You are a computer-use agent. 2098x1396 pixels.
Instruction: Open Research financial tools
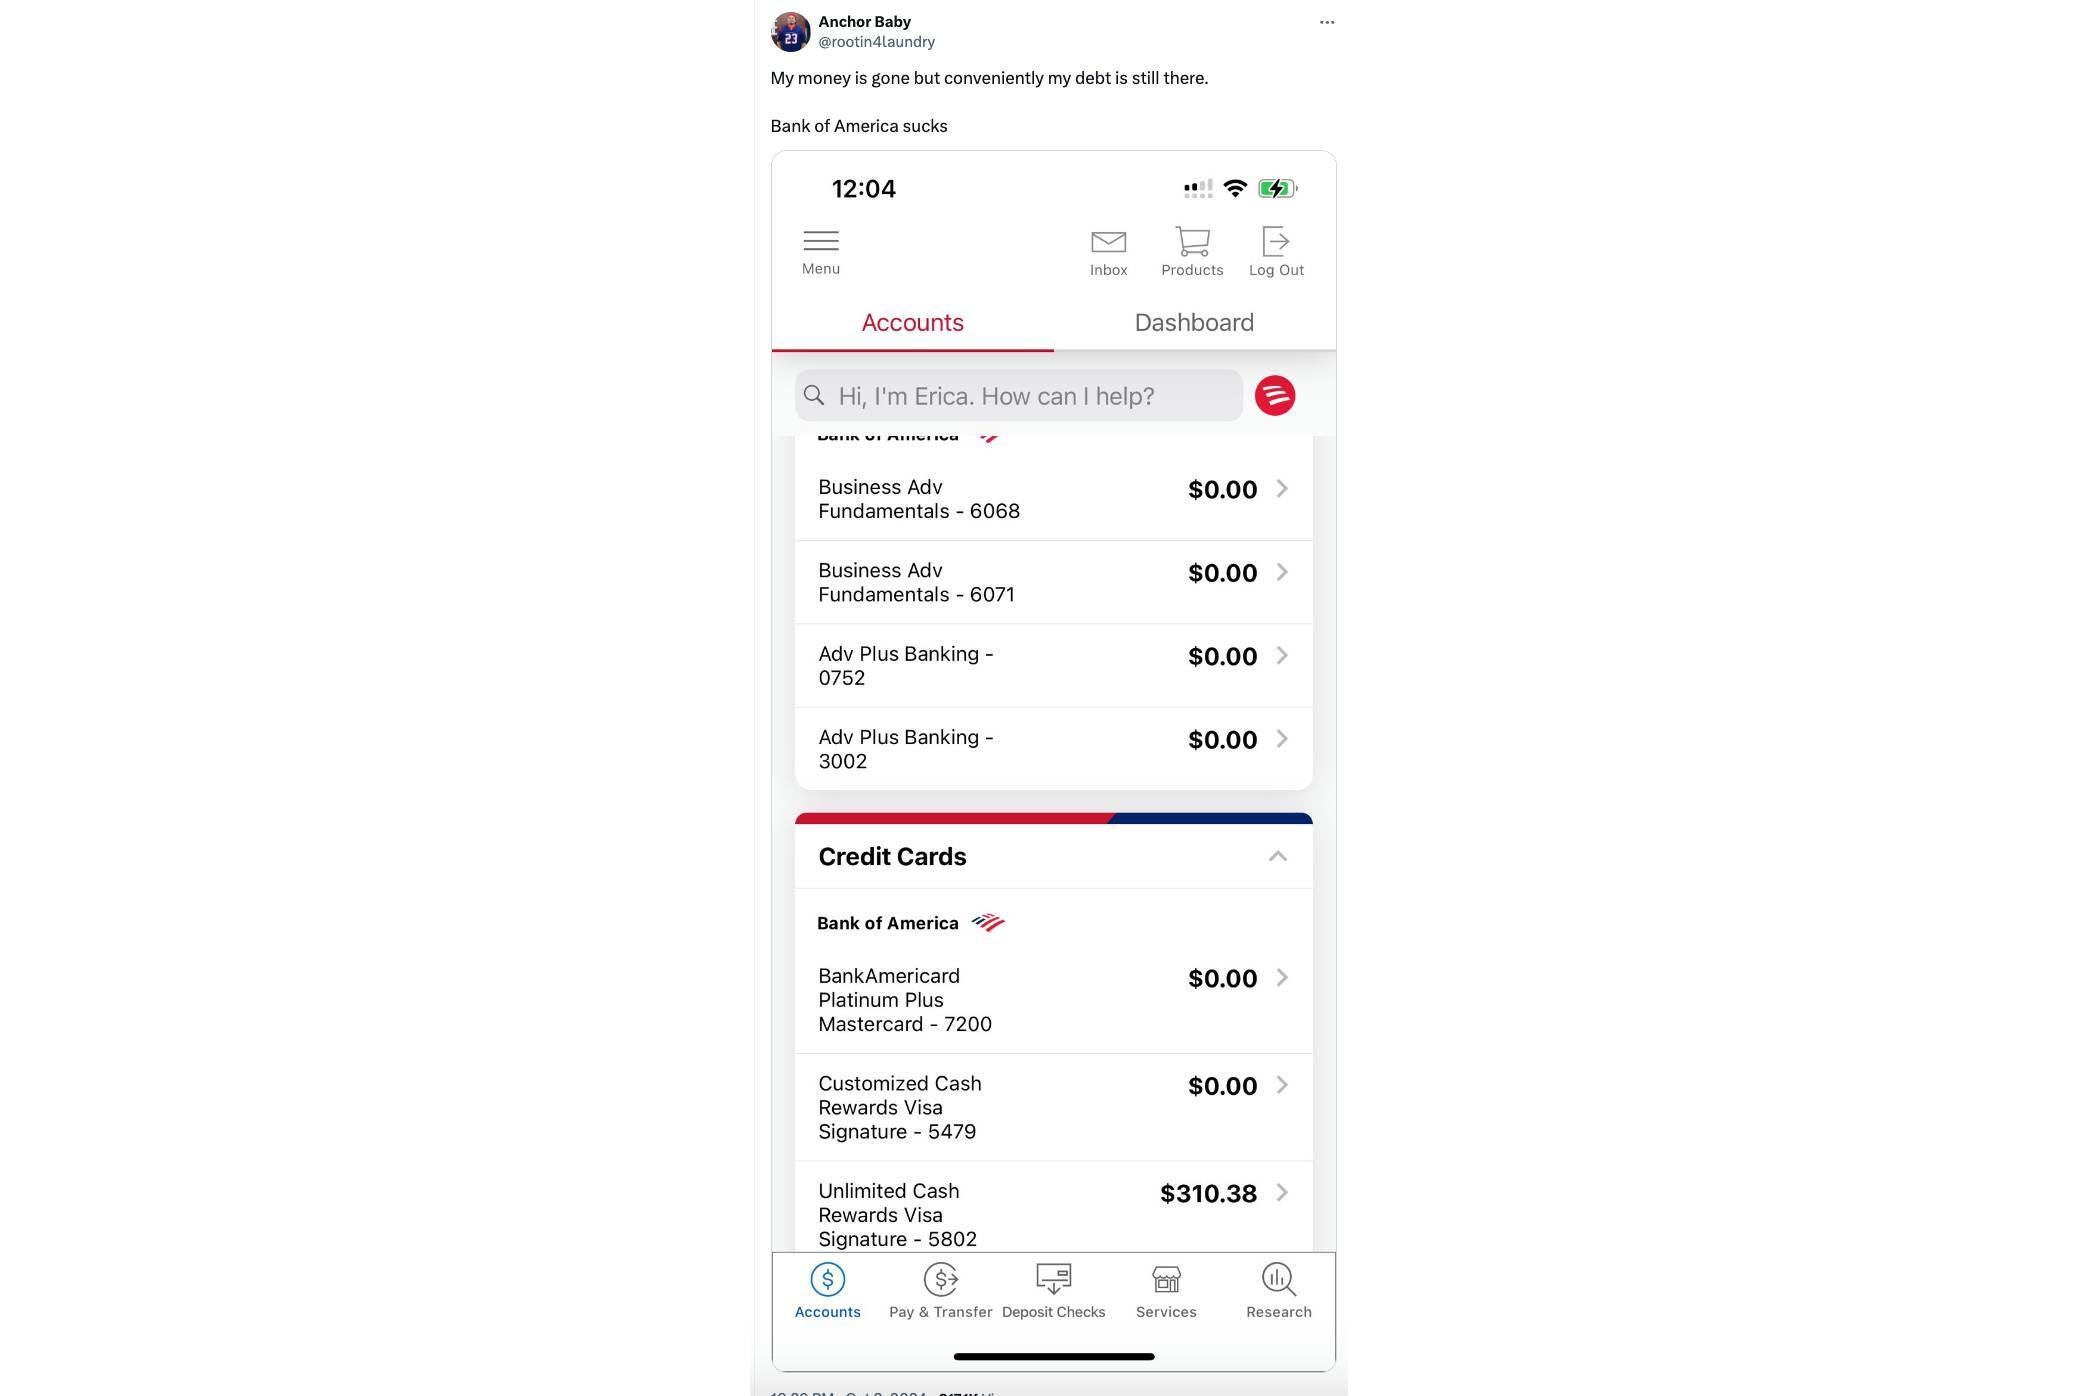point(1277,1290)
